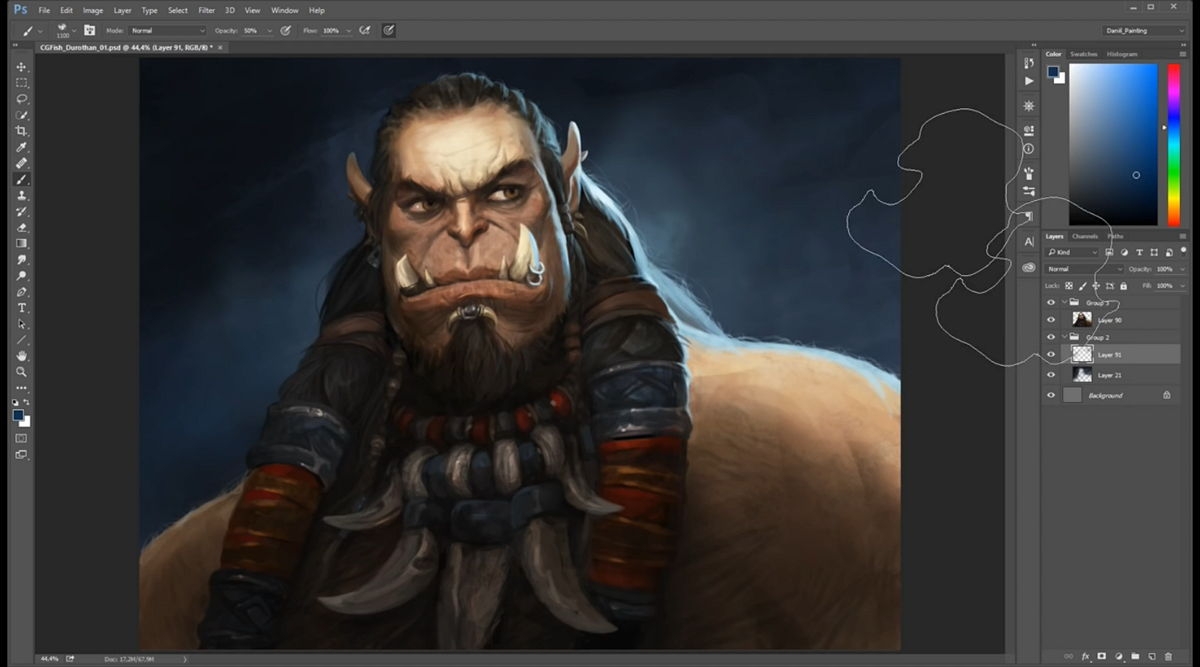1200x667 pixels.
Task: Open the Filter menu
Action: point(207,10)
